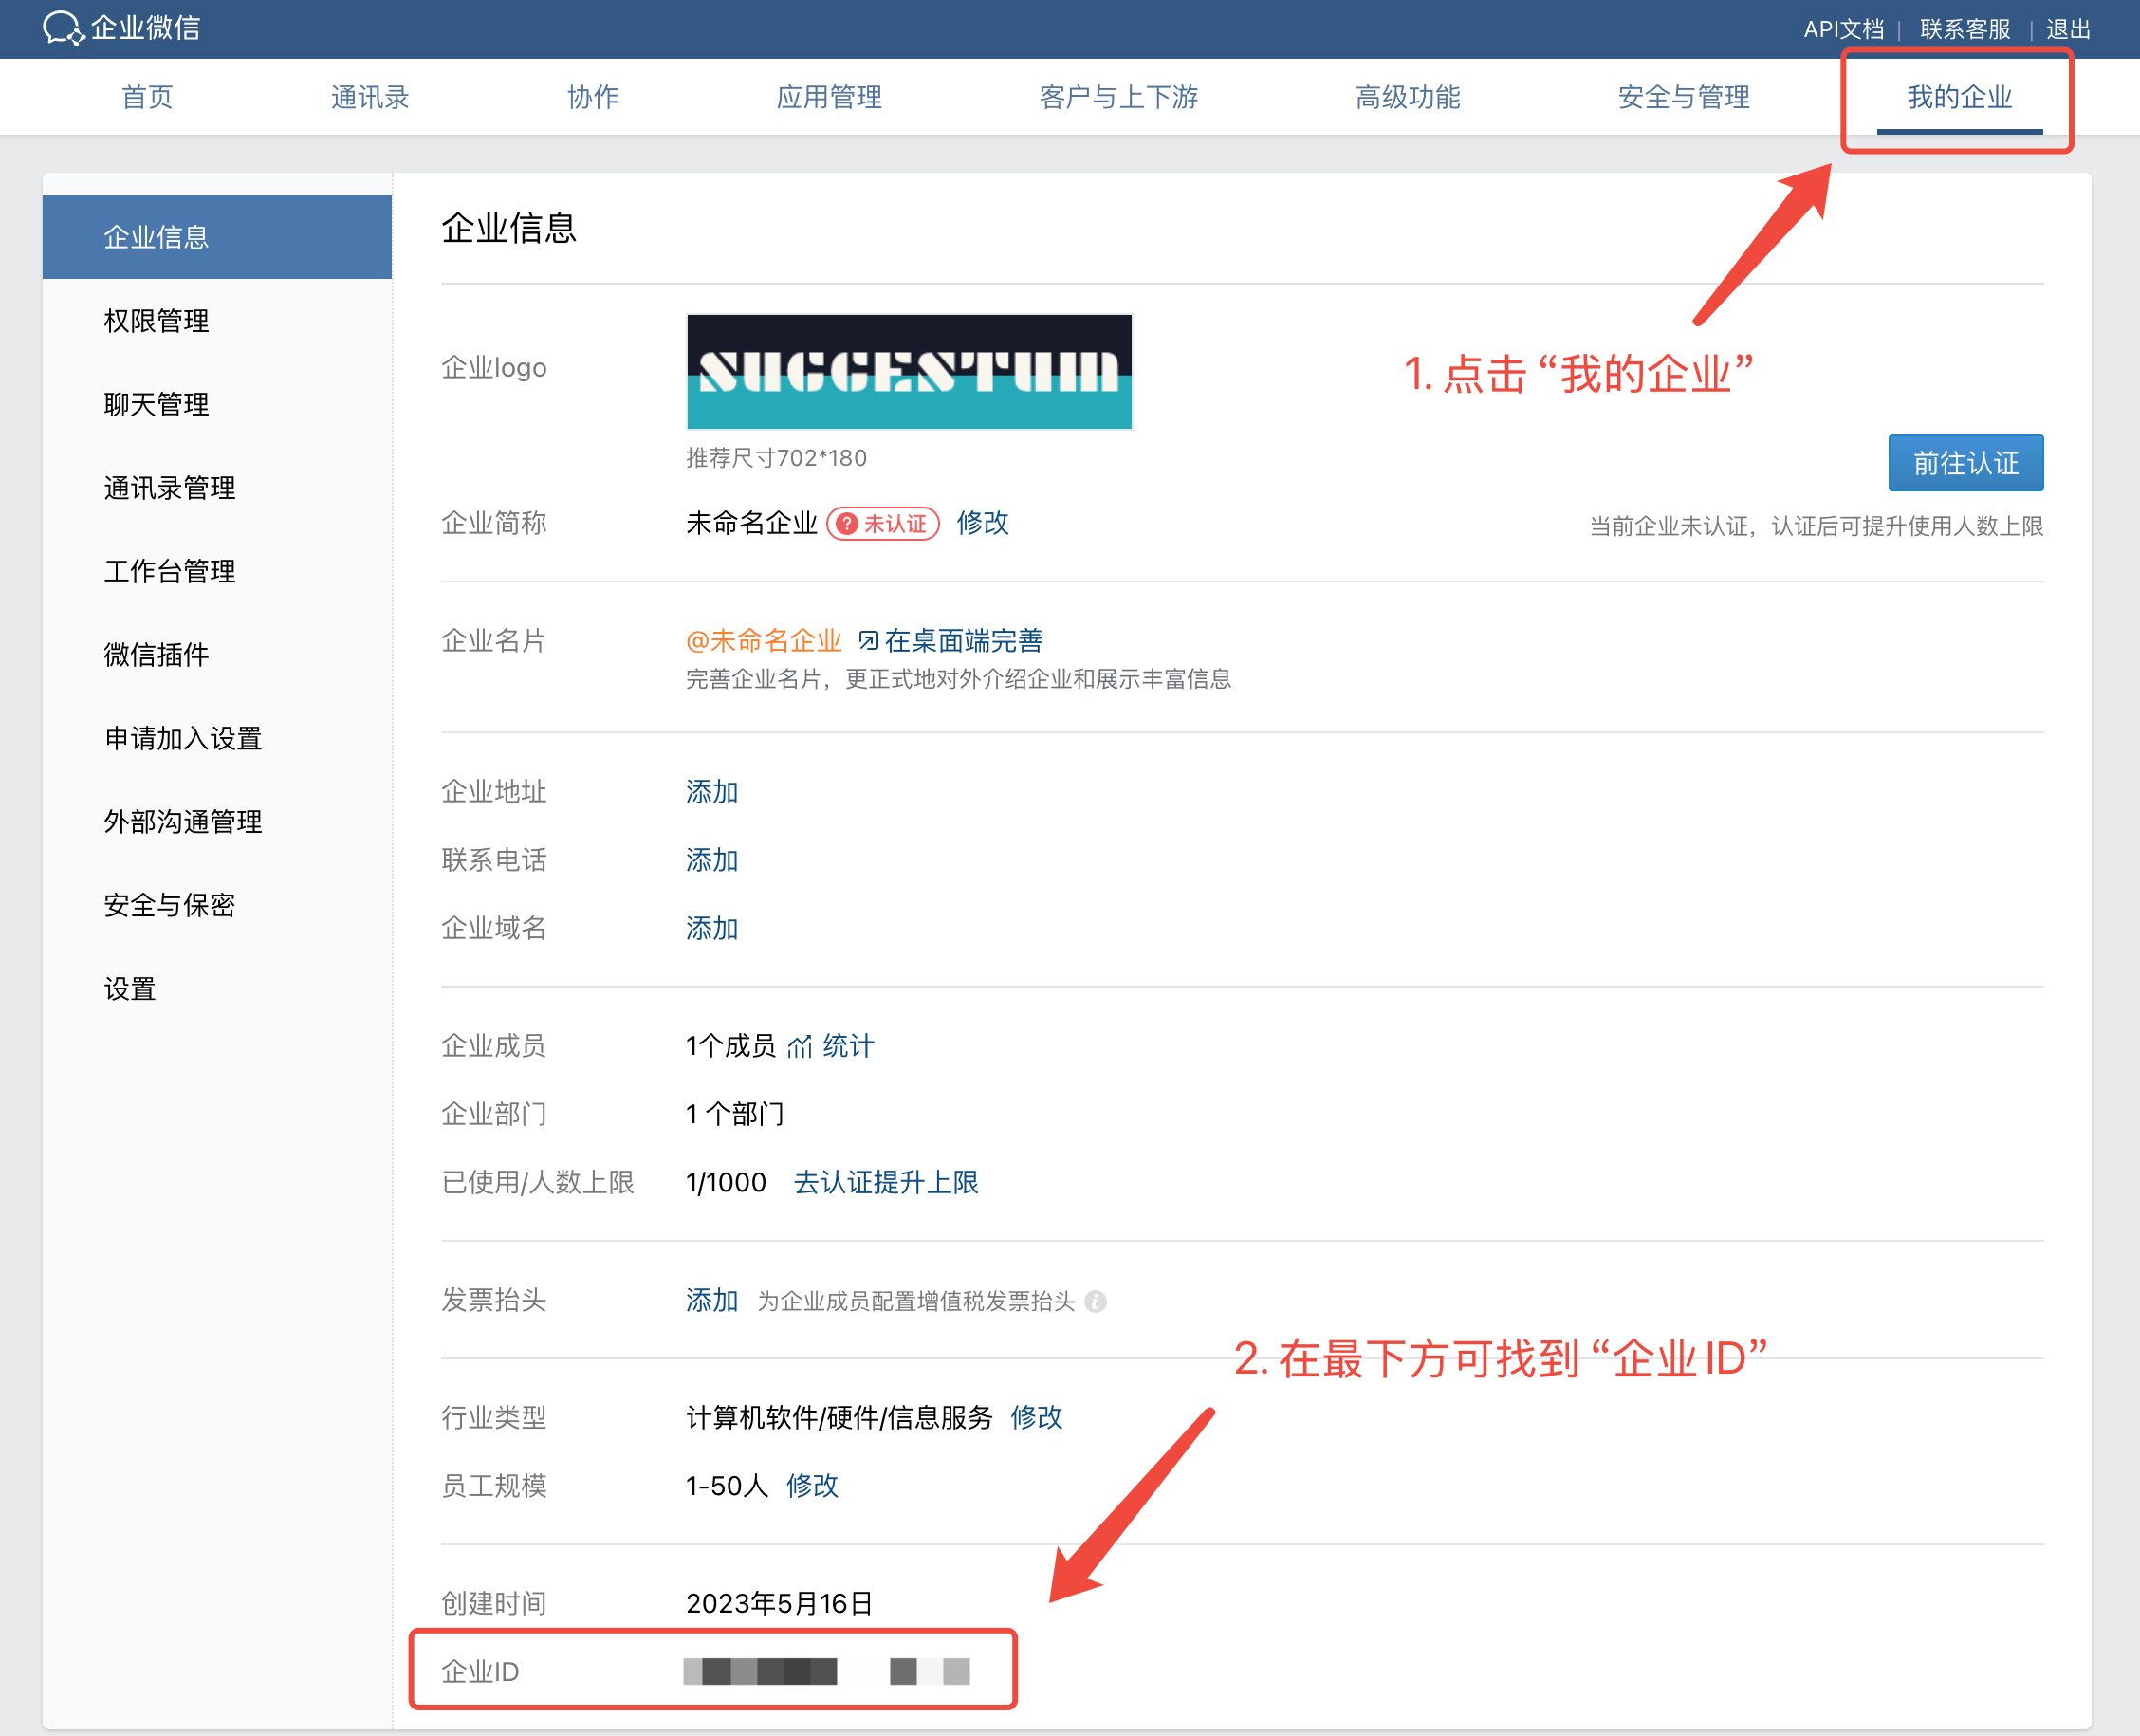Open the 统计 link for members
Image resolution: width=2140 pixels, height=1736 pixels.
[848, 1046]
